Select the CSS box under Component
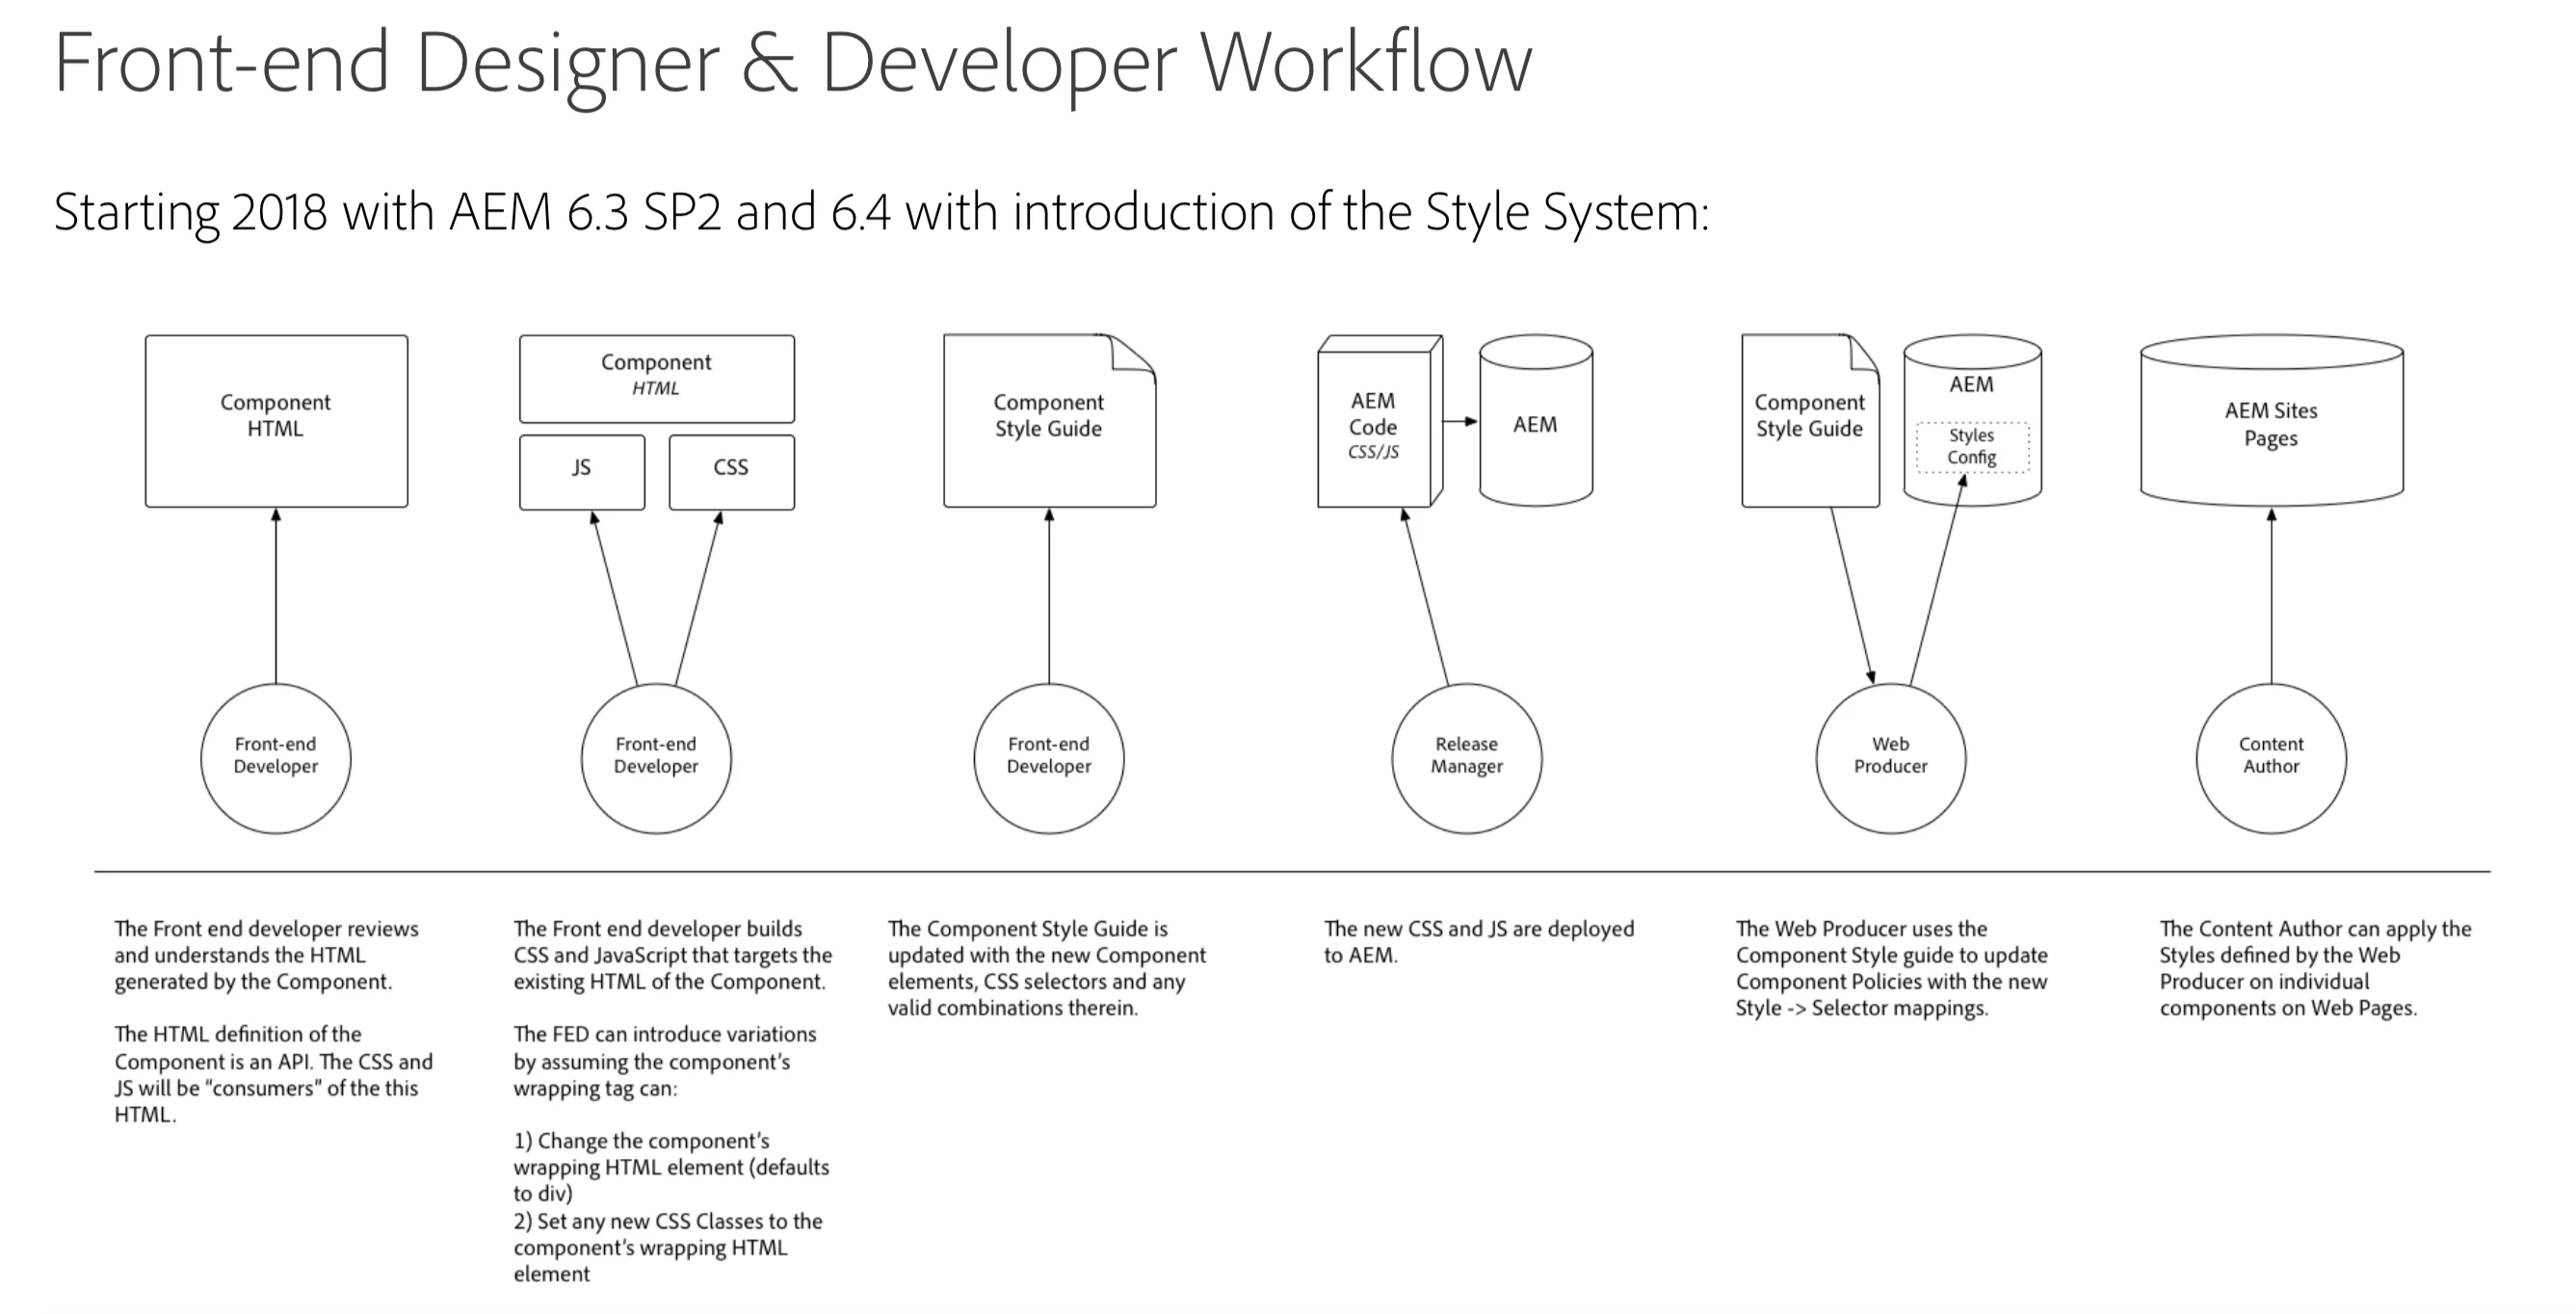 pos(731,471)
